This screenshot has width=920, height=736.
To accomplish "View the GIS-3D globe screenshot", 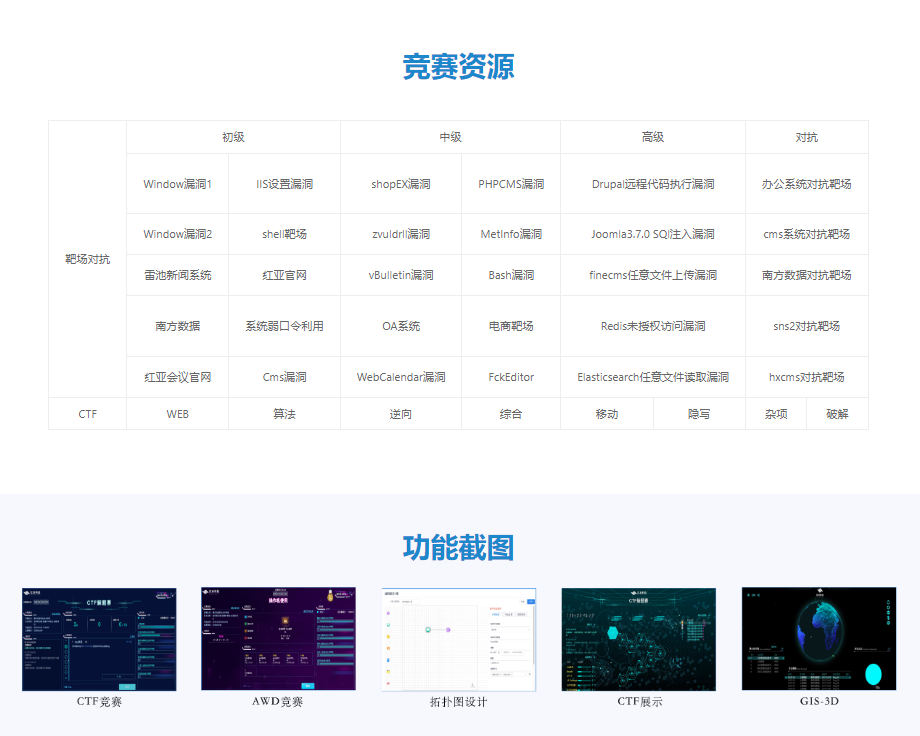I will coord(818,639).
